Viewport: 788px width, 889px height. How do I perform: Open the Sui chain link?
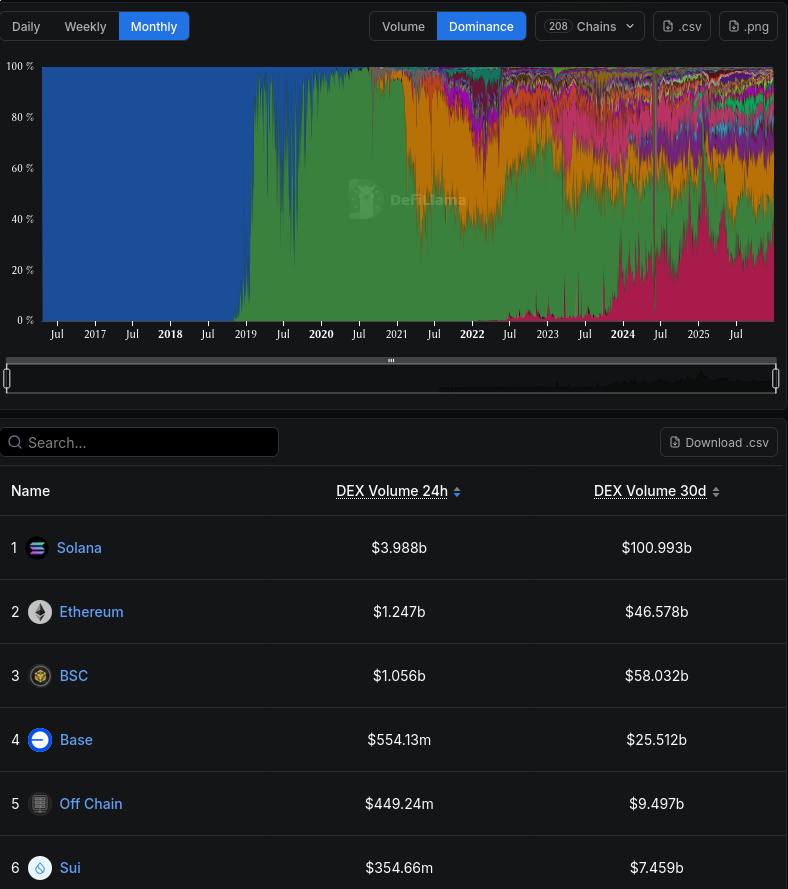(70, 868)
